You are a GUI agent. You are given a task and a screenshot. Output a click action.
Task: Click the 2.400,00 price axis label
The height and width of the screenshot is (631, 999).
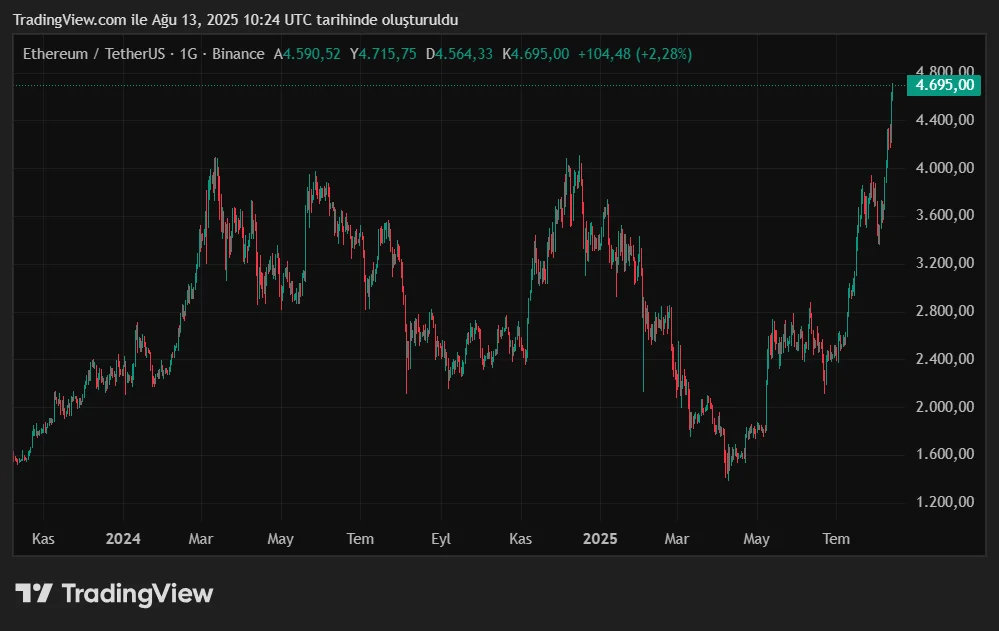point(945,359)
